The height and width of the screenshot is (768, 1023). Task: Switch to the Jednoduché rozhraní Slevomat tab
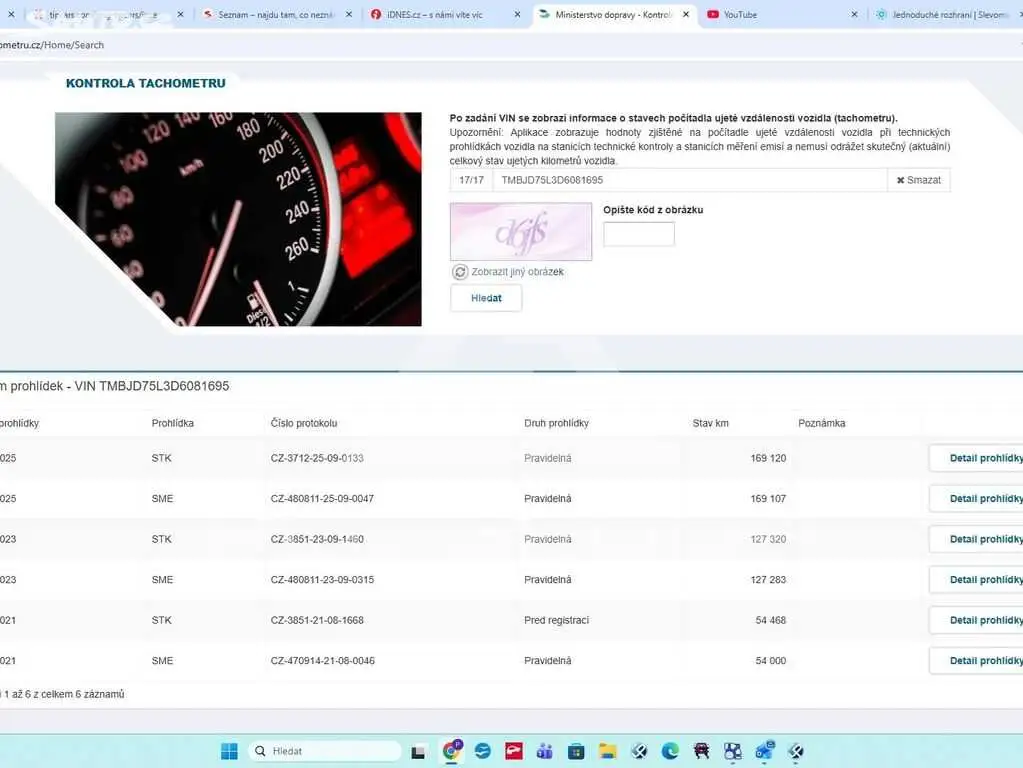coord(946,14)
